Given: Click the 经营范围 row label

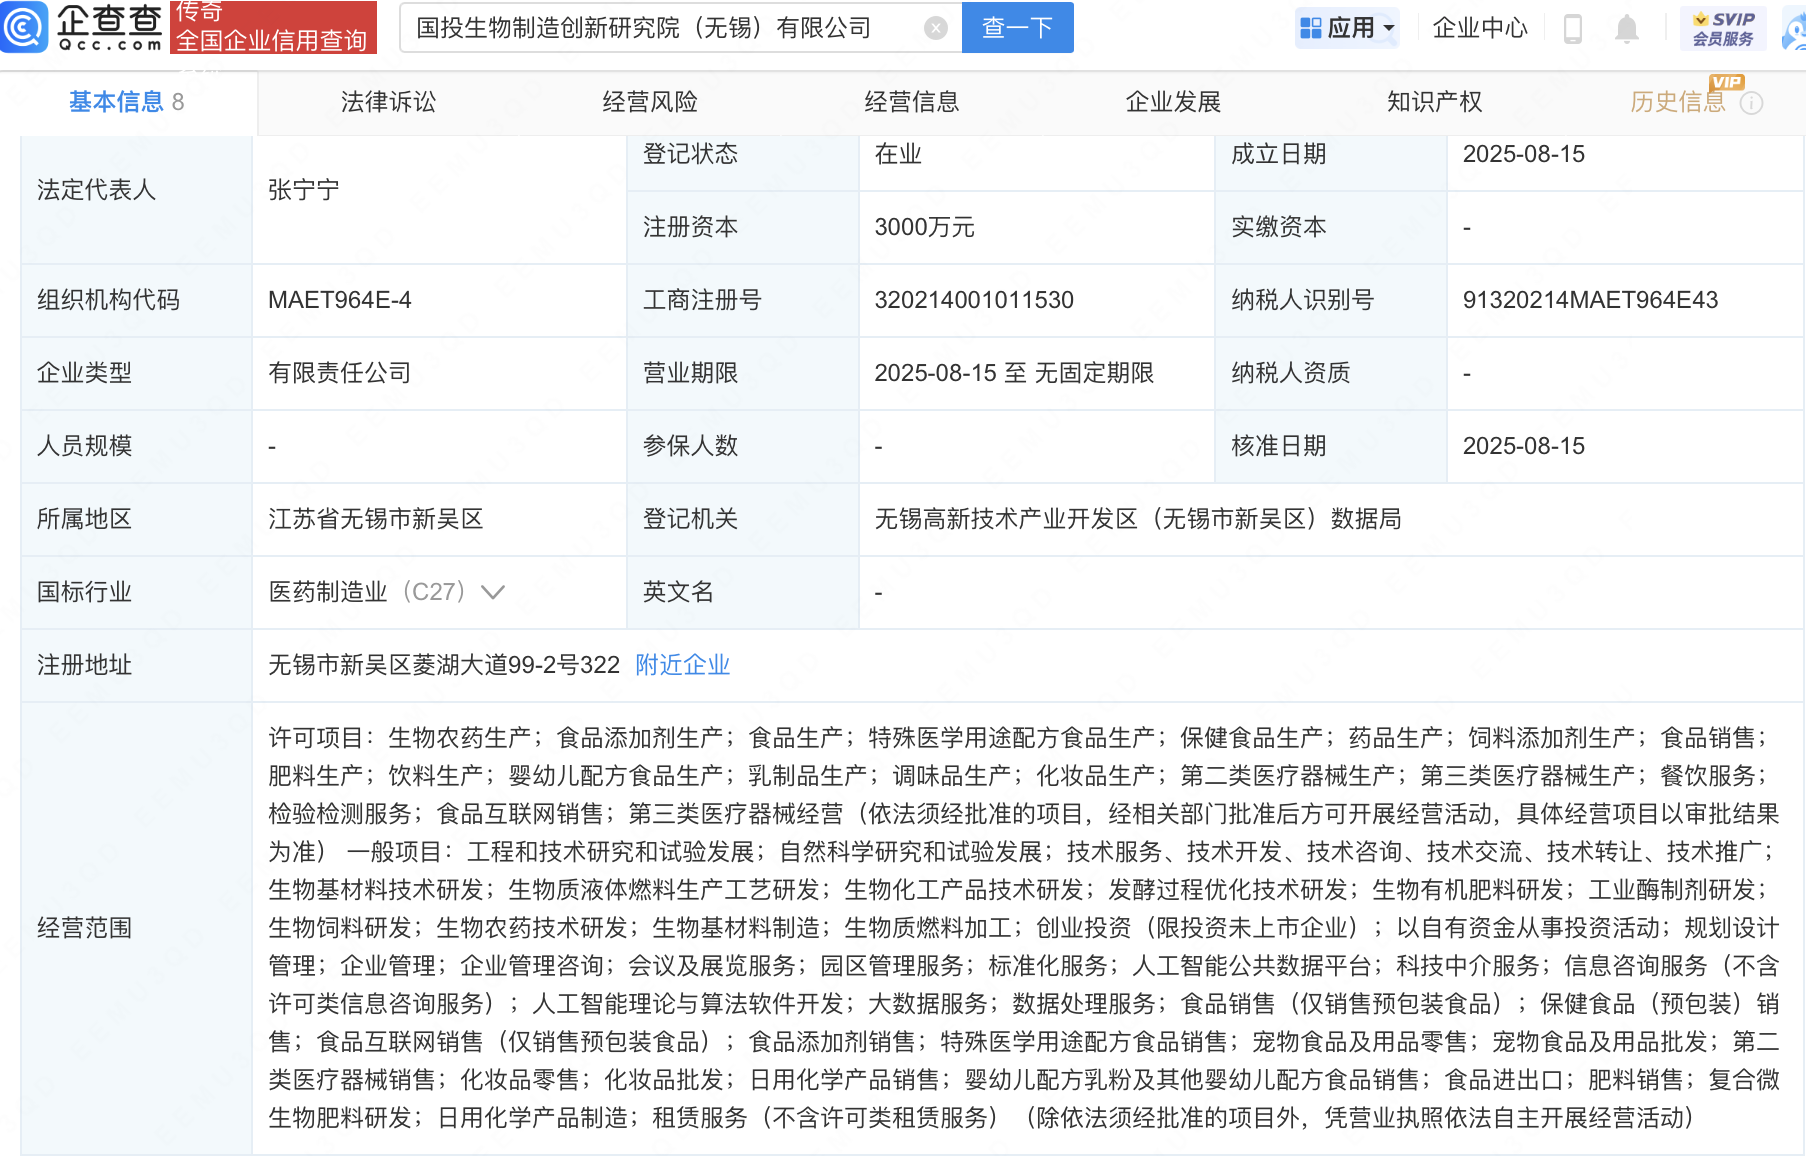Looking at the screenshot, I should (x=85, y=928).
